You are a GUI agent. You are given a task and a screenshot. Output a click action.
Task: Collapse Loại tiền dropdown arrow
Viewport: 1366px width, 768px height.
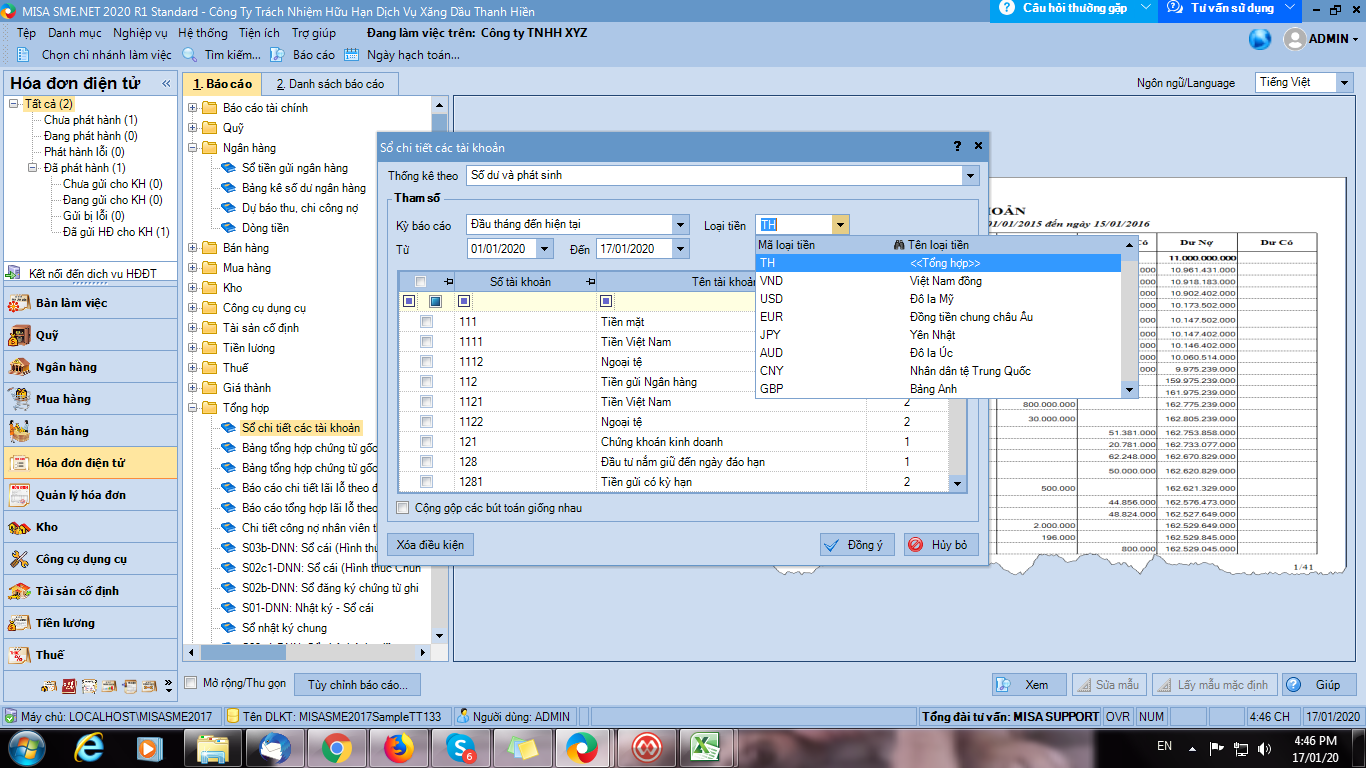(841, 225)
